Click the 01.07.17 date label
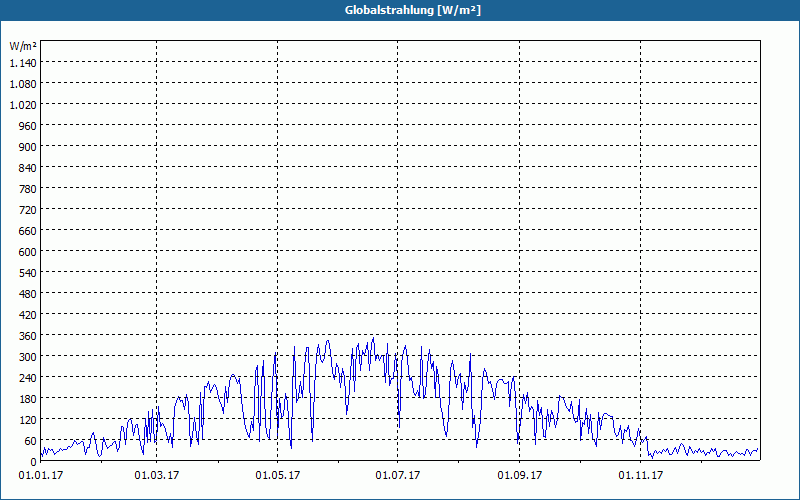Viewport: 800px width, 500px height. [398, 476]
